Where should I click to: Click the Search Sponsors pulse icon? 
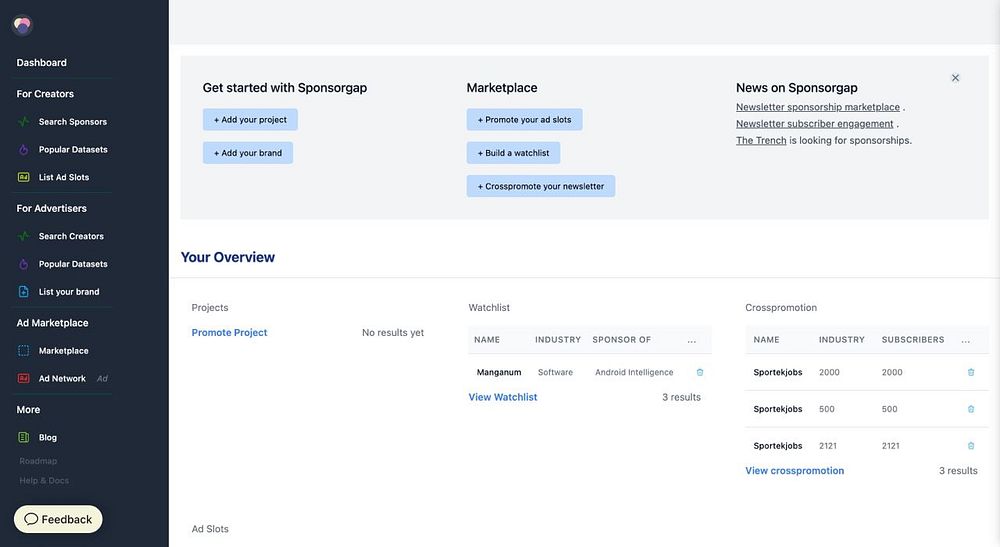[x=23, y=122]
